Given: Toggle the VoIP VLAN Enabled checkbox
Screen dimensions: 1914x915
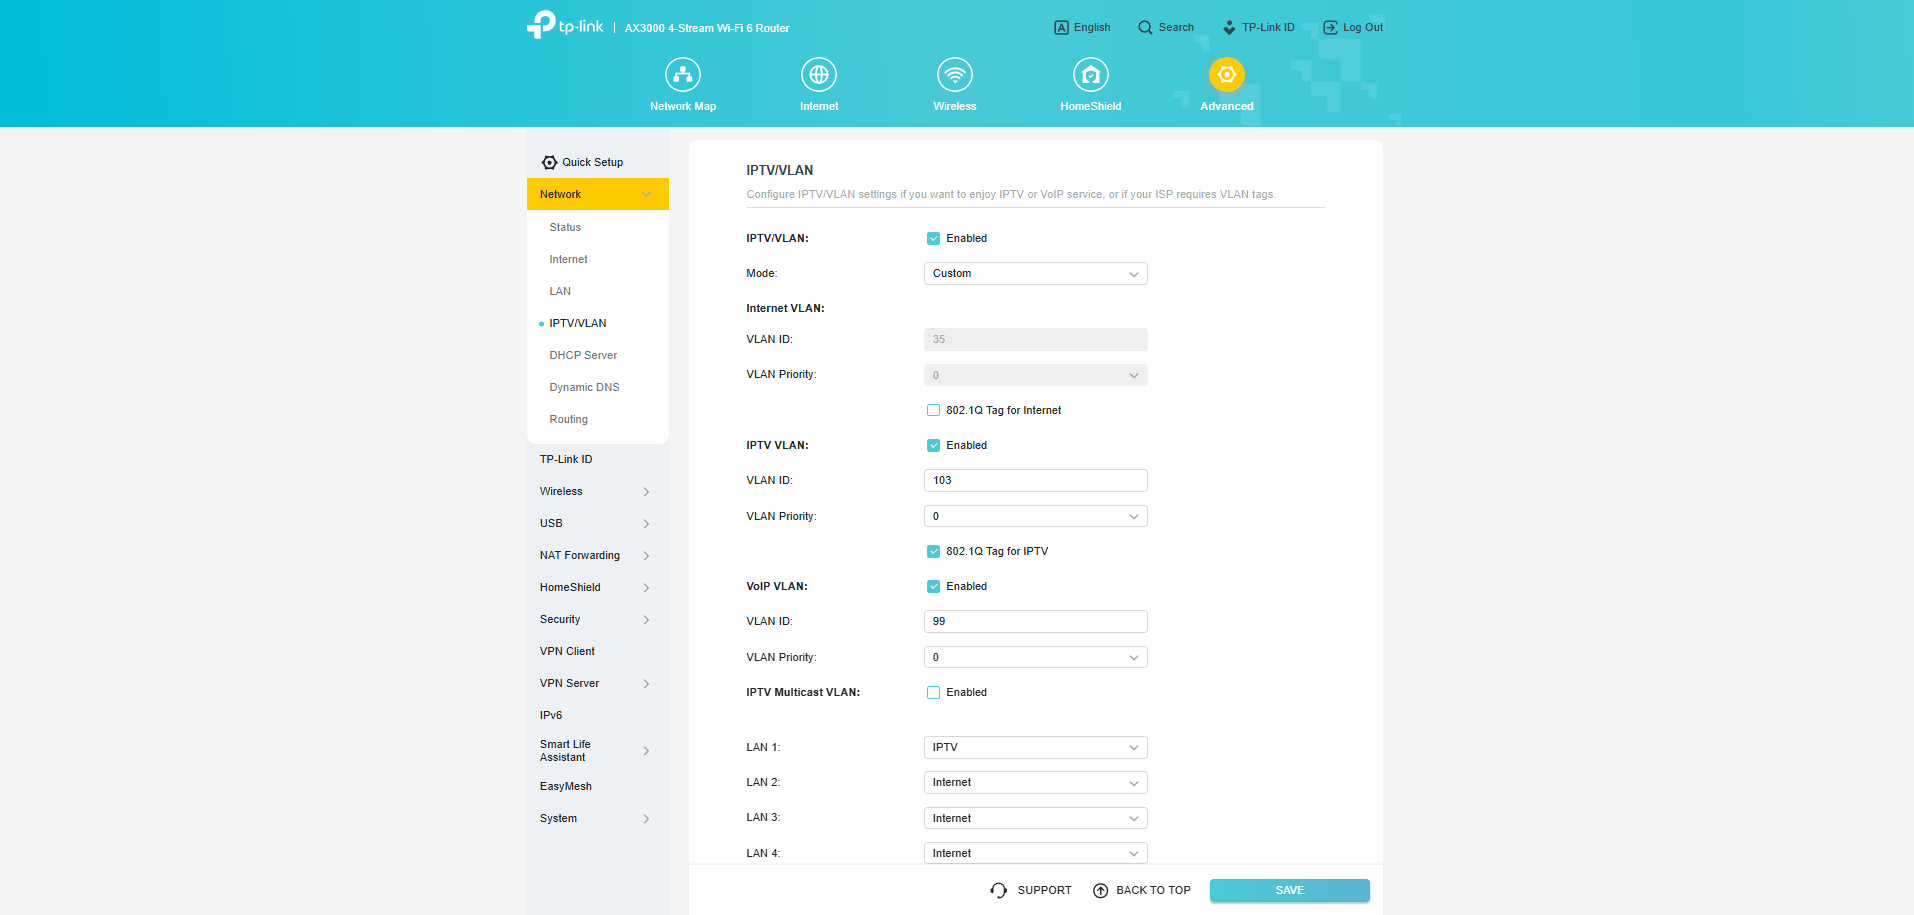Looking at the screenshot, I should 933,586.
